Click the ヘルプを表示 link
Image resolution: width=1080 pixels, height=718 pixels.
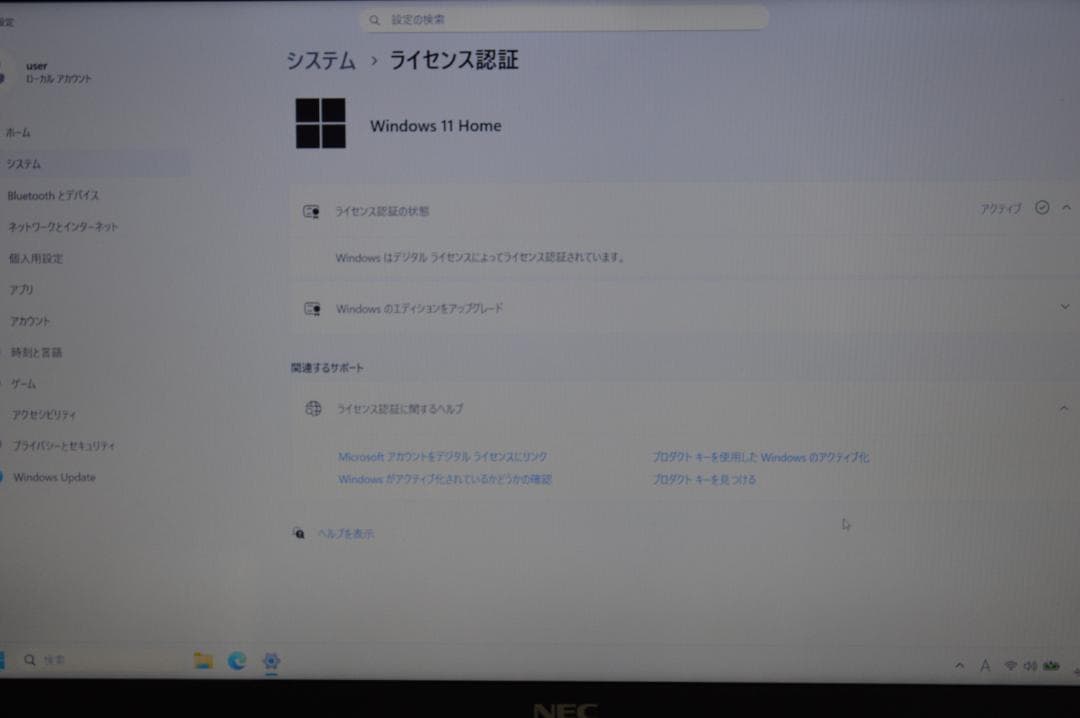347,533
